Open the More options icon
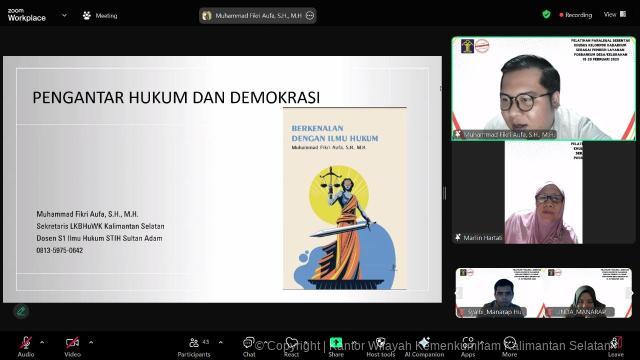640x360 pixels. (x=509, y=342)
